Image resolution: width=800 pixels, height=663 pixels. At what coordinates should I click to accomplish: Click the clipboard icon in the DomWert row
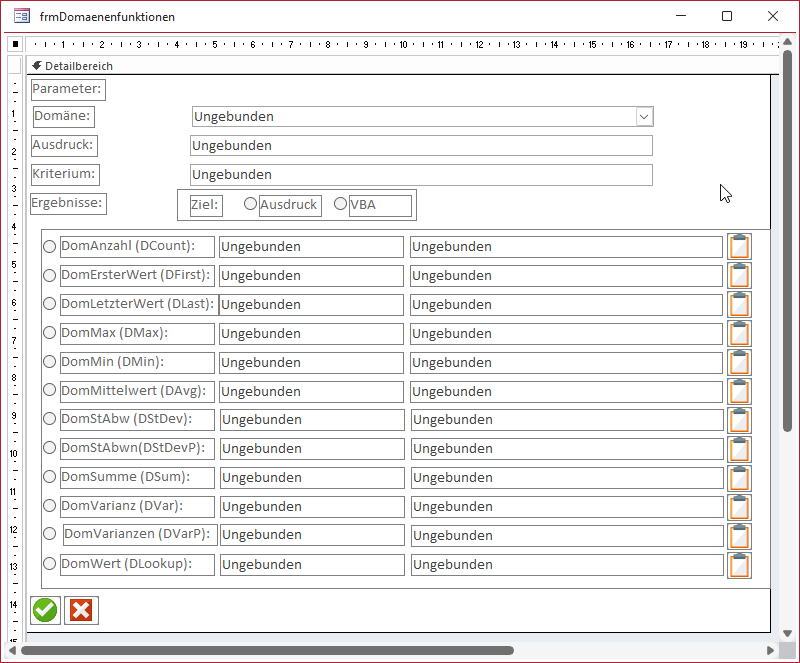(x=739, y=565)
